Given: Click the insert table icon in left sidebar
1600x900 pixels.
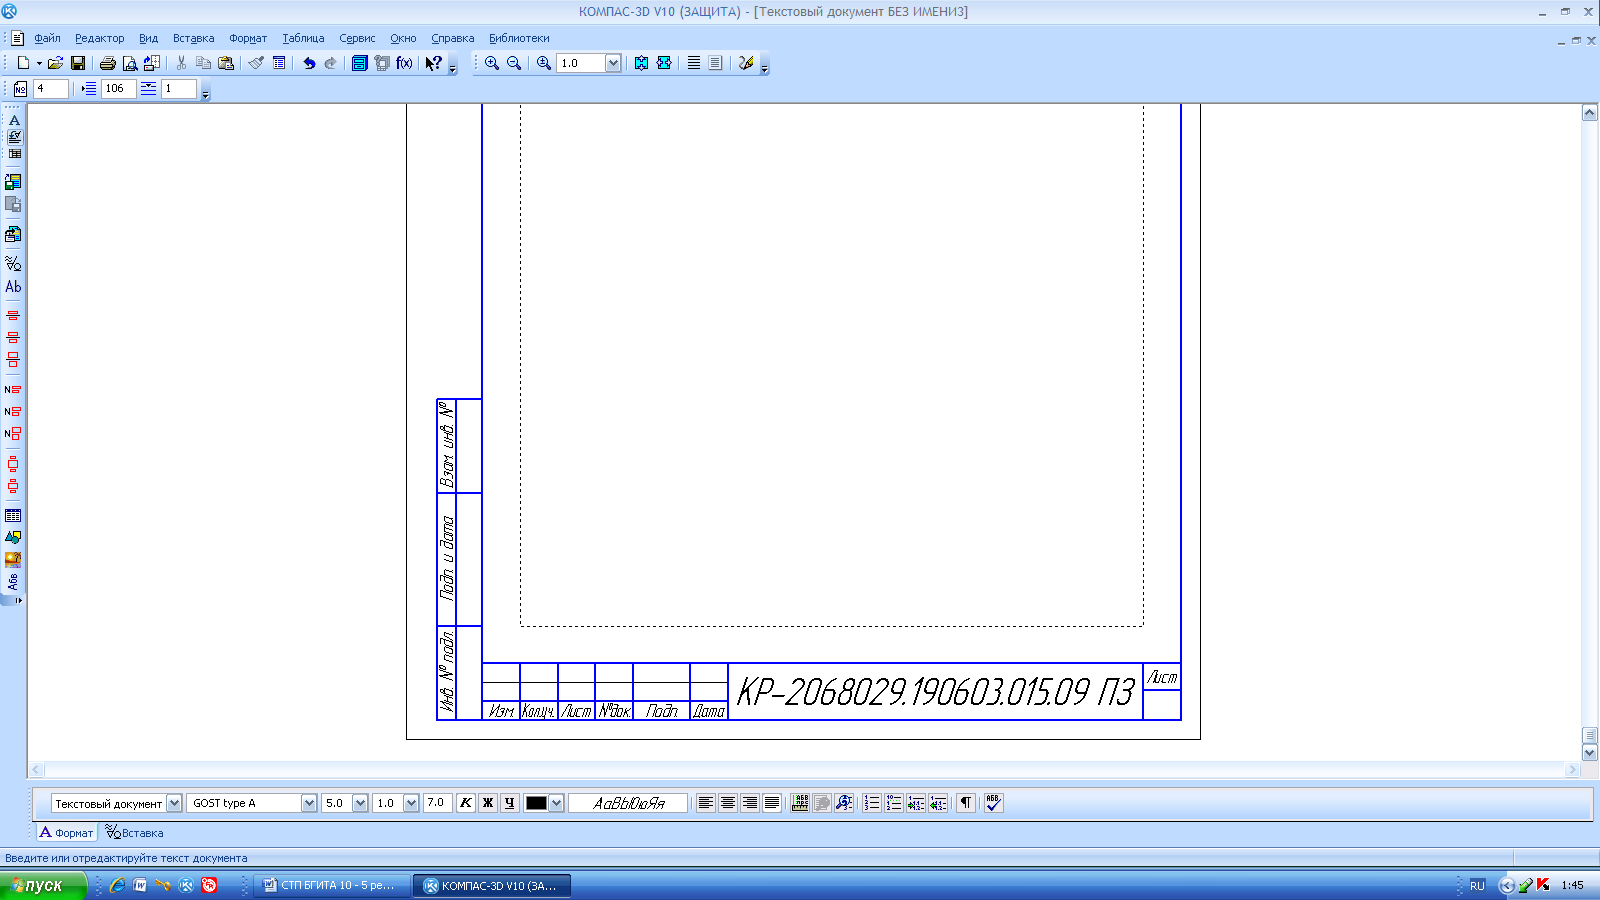Looking at the screenshot, I should pyautogui.click(x=13, y=516).
